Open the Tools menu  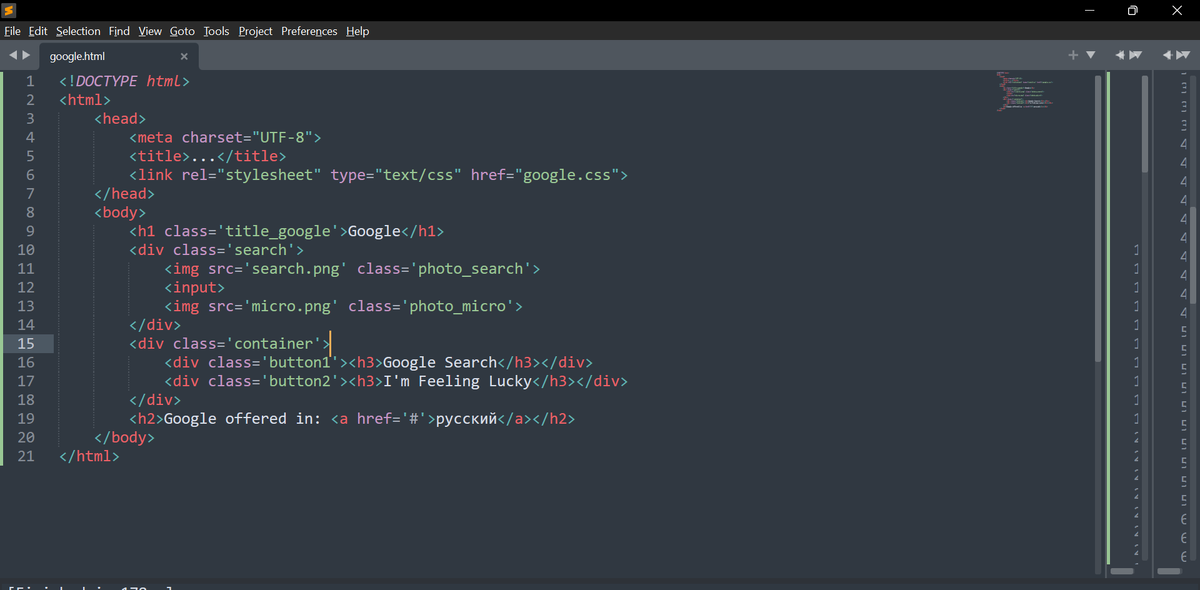click(x=216, y=31)
